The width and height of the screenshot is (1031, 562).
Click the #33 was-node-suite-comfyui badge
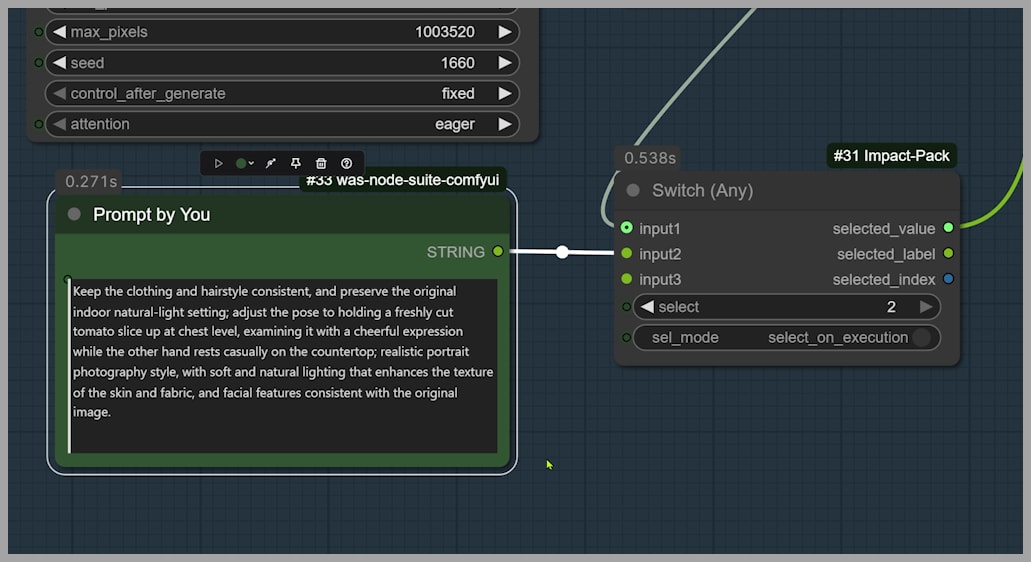pyautogui.click(x=403, y=180)
